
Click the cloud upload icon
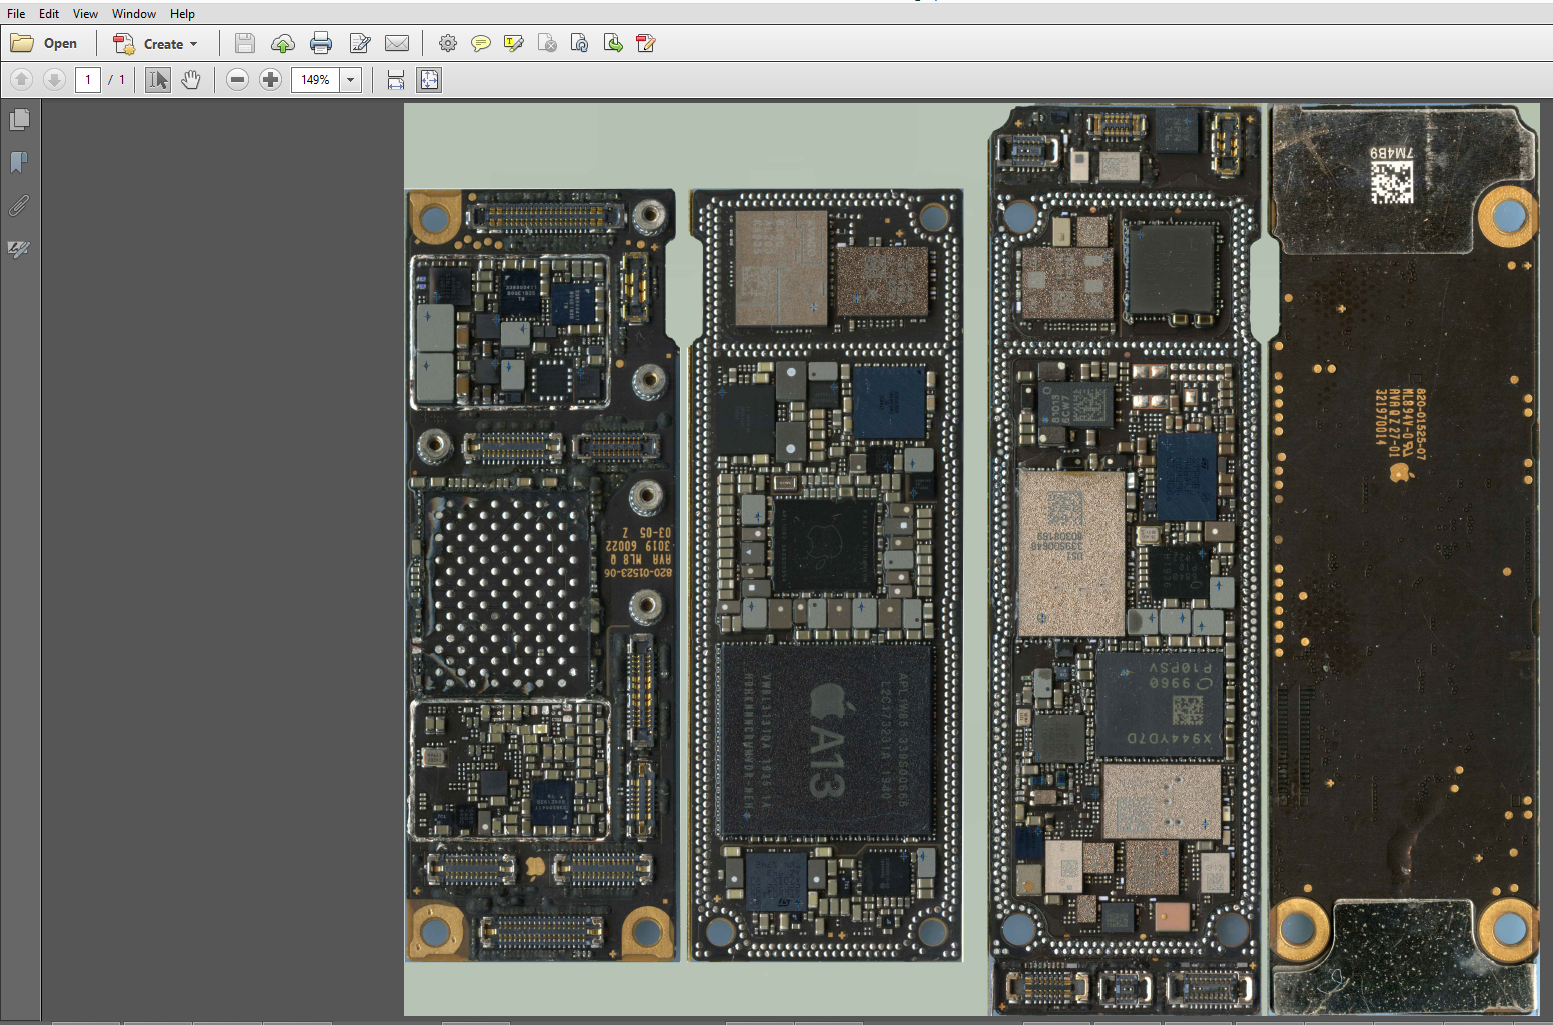(283, 44)
